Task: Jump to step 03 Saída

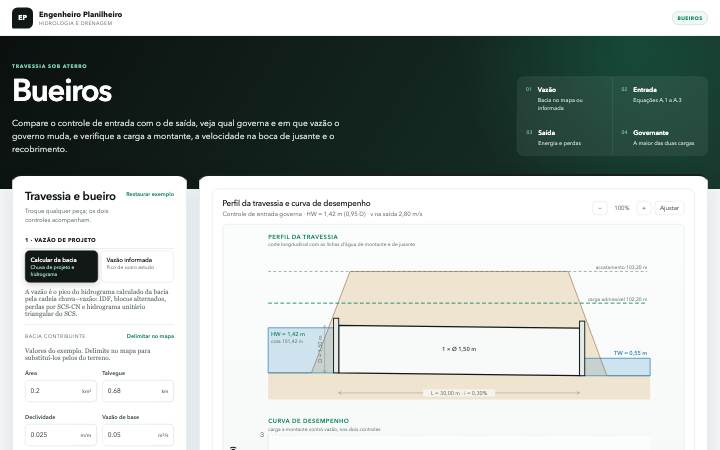Action: pyautogui.click(x=564, y=138)
